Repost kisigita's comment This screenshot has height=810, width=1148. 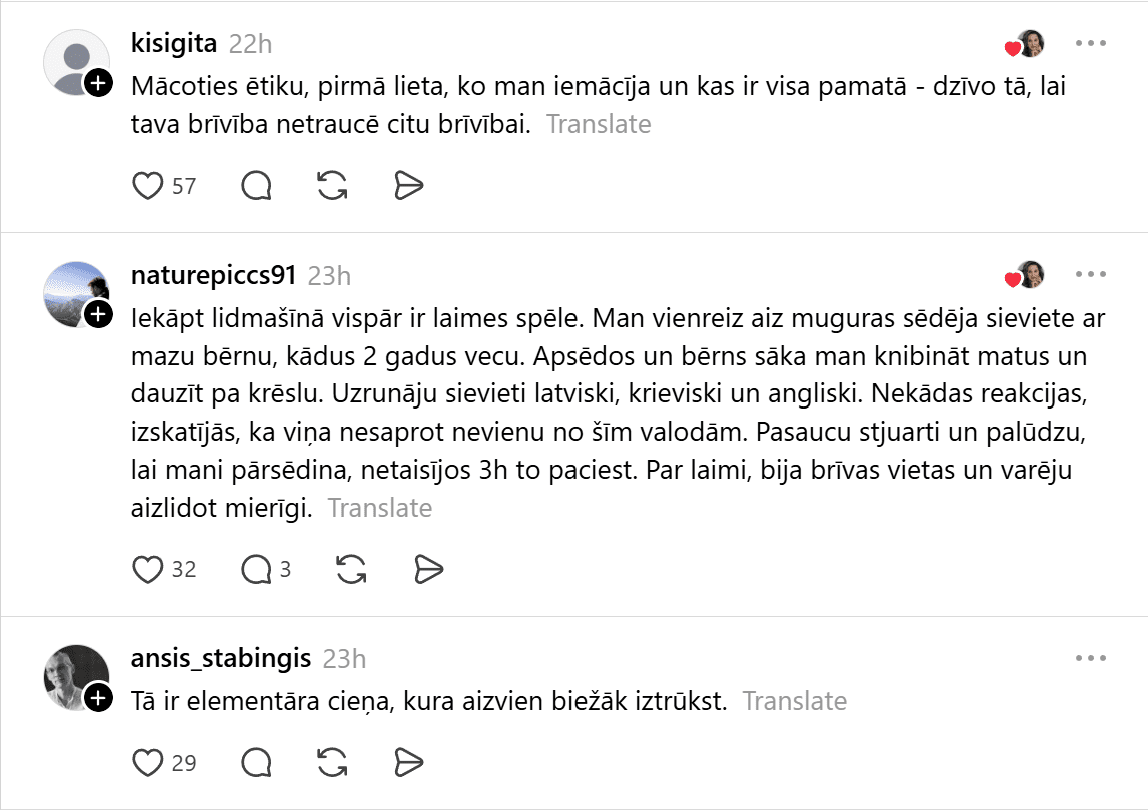[332, 186]
